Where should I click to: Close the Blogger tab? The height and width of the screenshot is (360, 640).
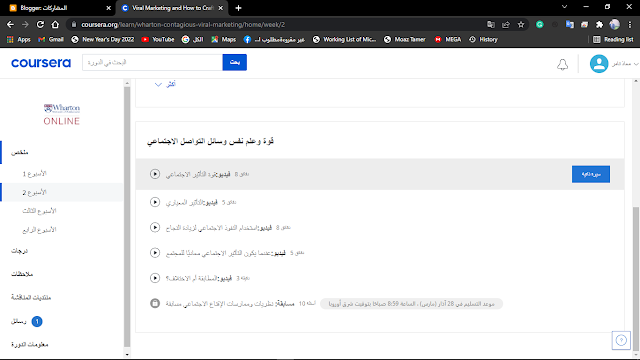pos(109,8)
